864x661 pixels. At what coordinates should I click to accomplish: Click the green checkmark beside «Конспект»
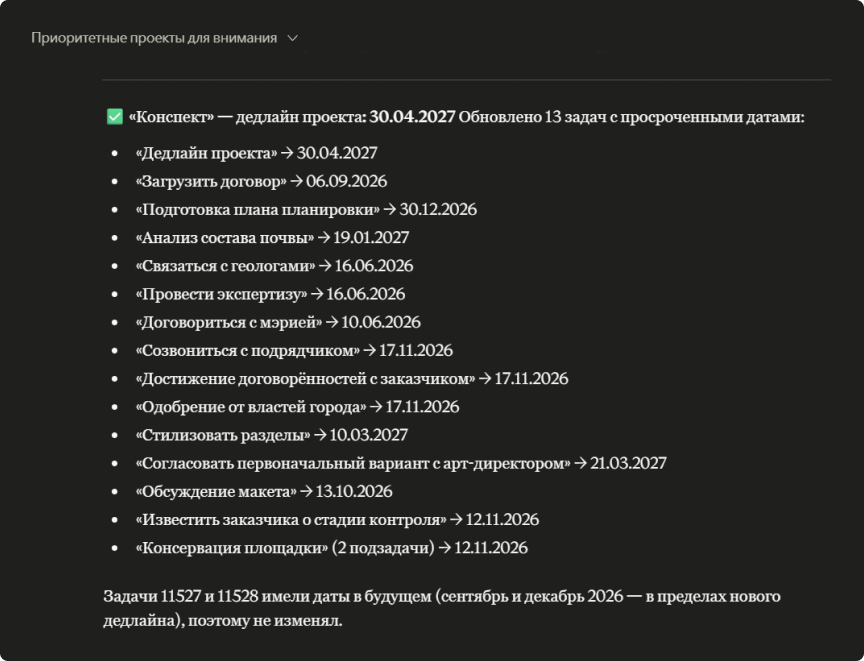click(115, 117)
